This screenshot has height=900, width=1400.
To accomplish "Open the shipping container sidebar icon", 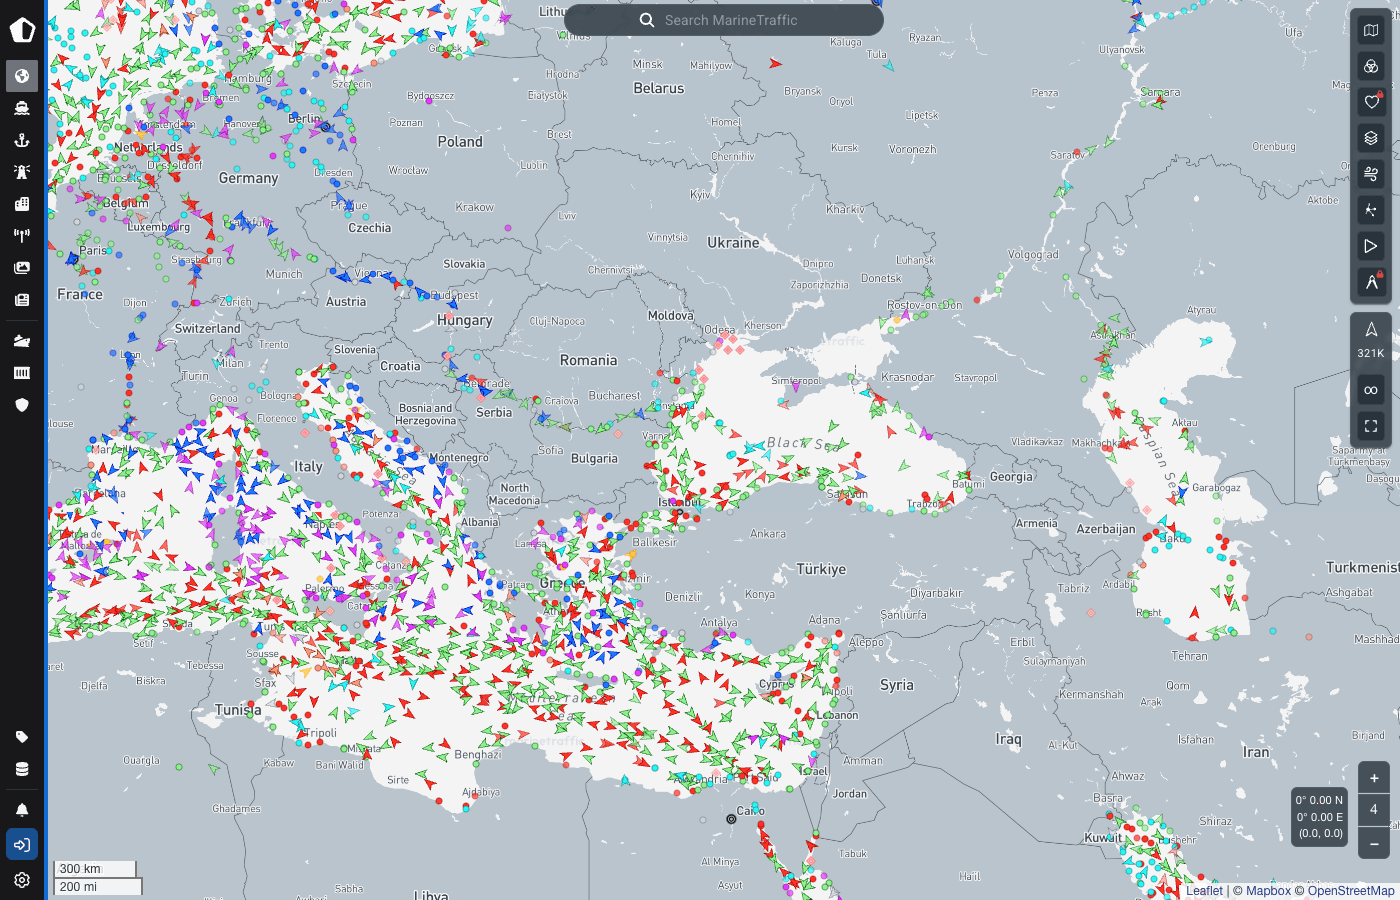I will pos(22,373).
